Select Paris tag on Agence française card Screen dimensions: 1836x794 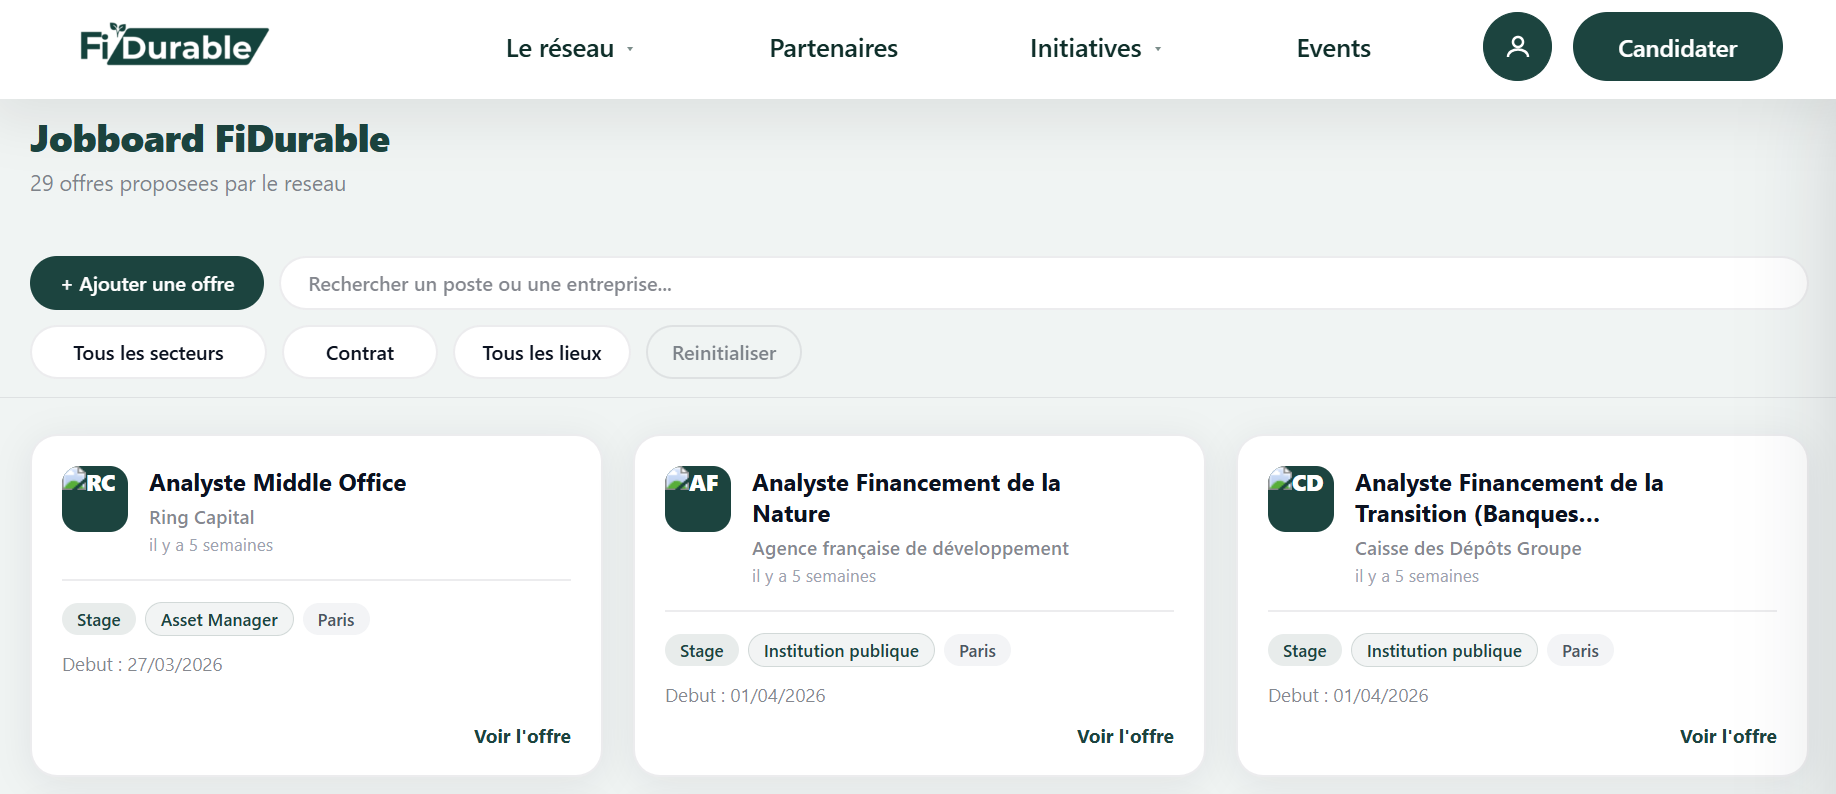(977, 651)
